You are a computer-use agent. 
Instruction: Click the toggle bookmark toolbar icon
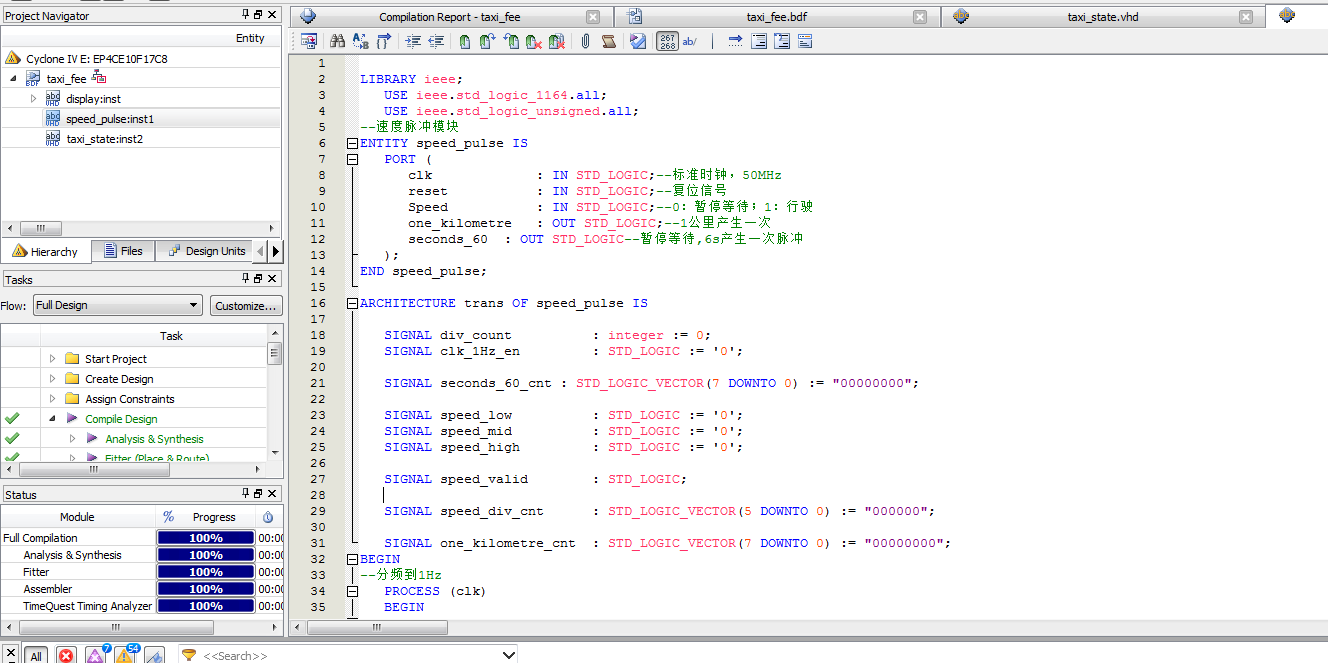[x=465, y=41]
